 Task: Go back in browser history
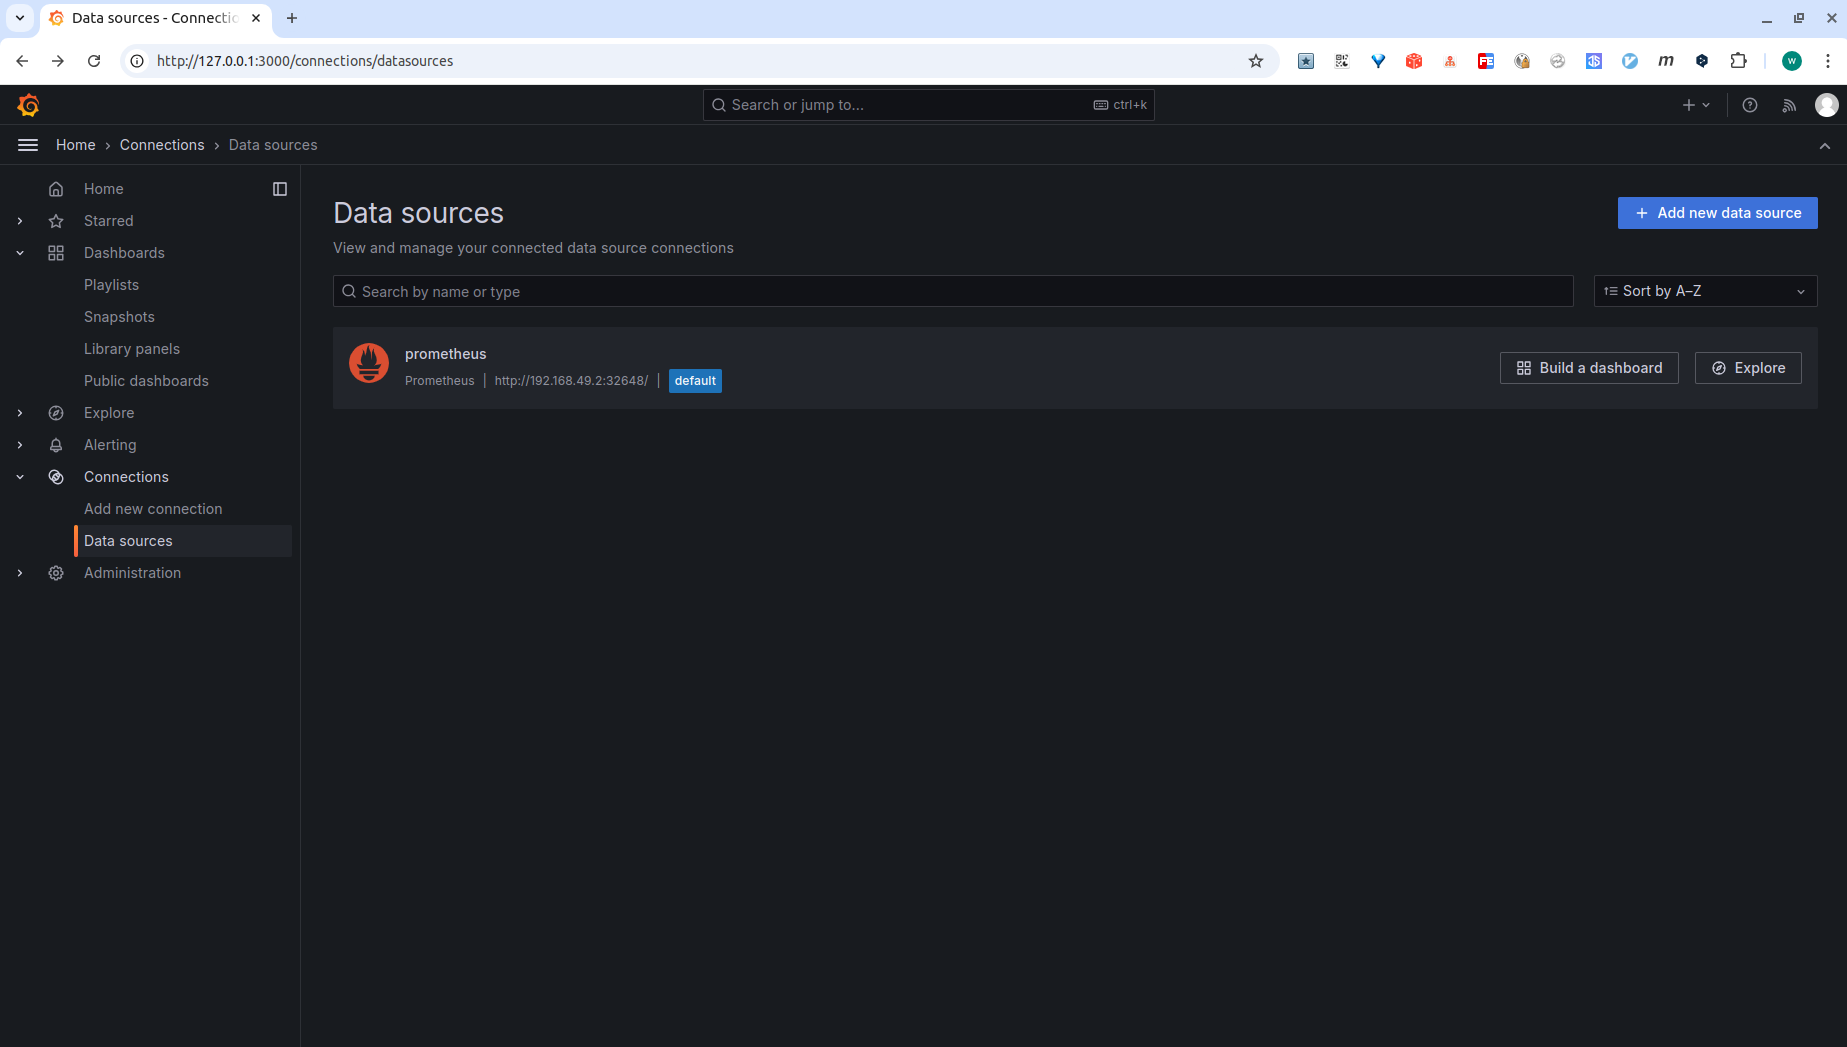22,61
